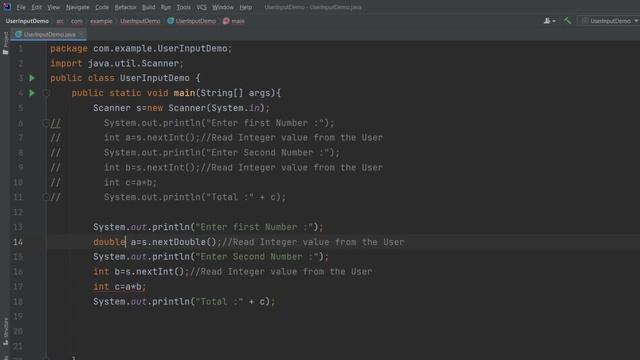
Task: Open the Navigate menu
Action: pyautogui.click(x=78, y=7)
